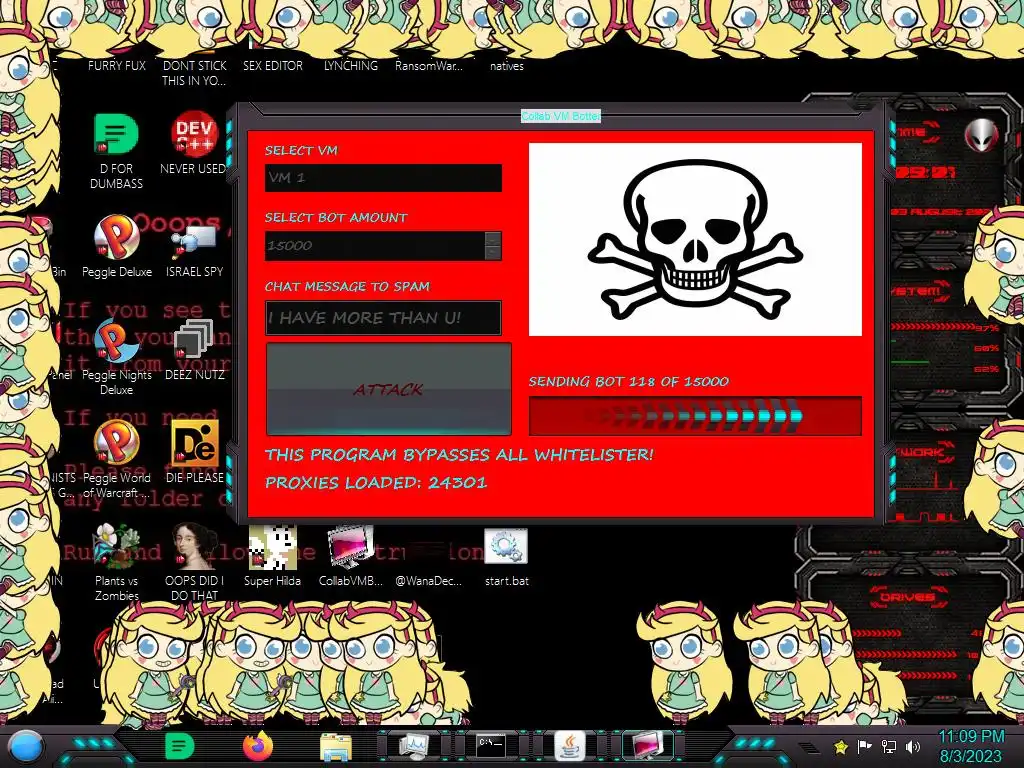Click the skull and crossbones image
The width and height of the screenshot is (1024, 768).
pyautogui.click(x=695, y=240)
